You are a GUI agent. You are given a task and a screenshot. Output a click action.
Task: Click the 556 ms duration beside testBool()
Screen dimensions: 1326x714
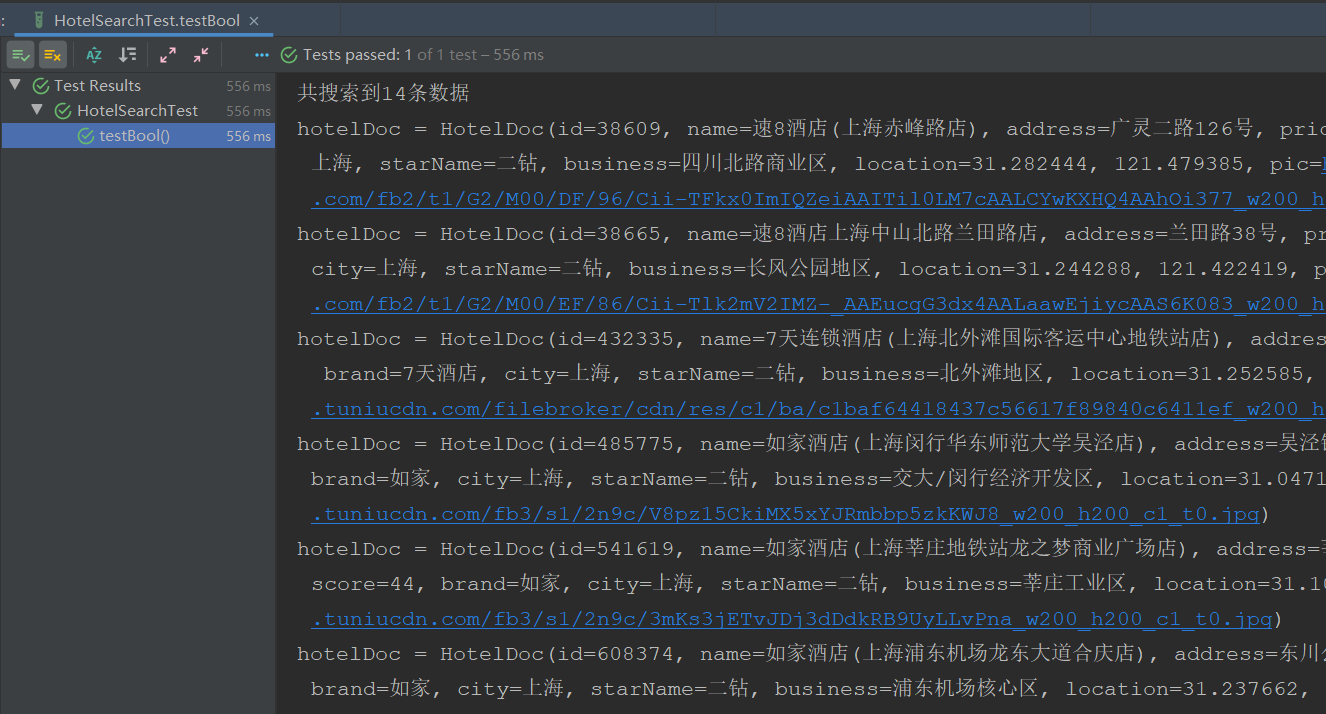(248, 136)
